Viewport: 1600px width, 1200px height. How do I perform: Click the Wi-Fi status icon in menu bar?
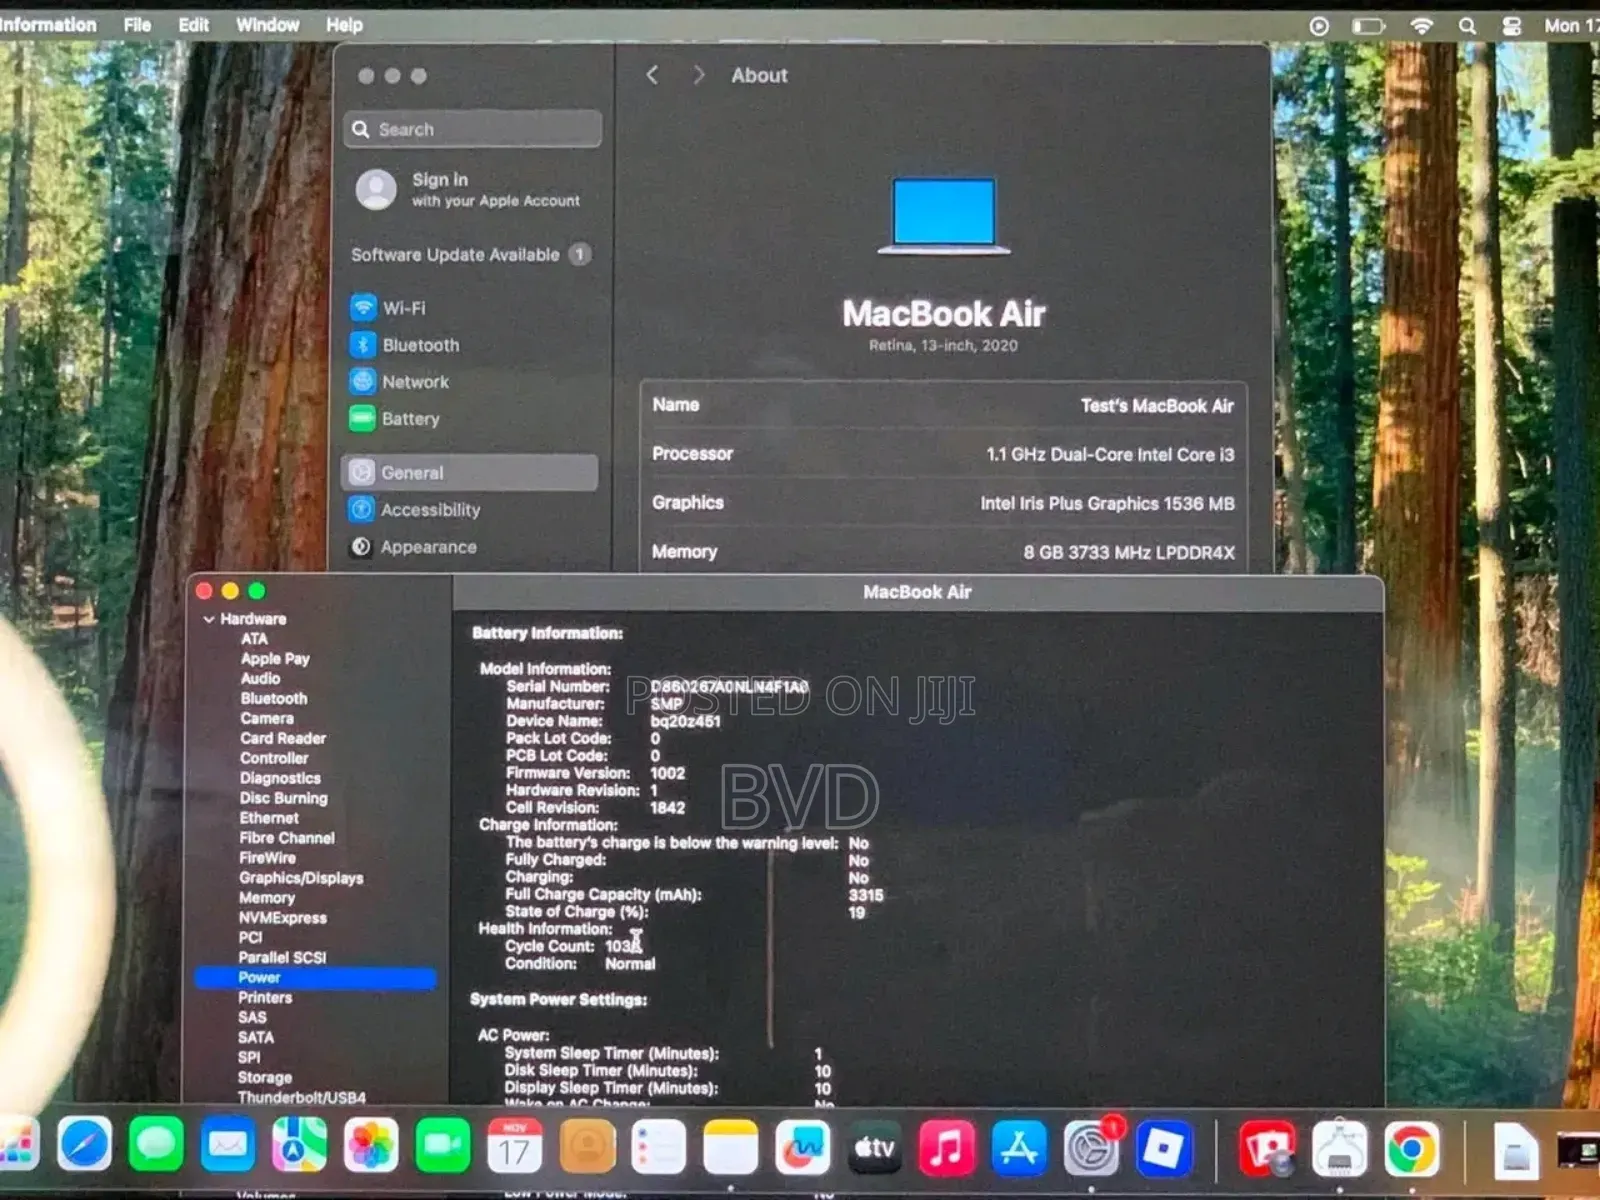[x=1421, y=26]
